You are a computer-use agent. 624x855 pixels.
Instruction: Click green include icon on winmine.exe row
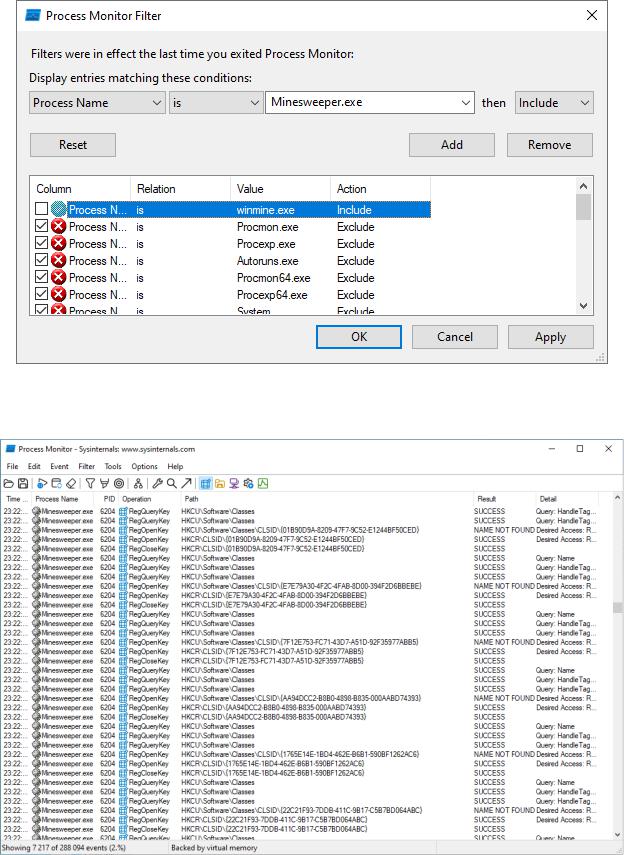pyautogui.click(x=58, y=209)
